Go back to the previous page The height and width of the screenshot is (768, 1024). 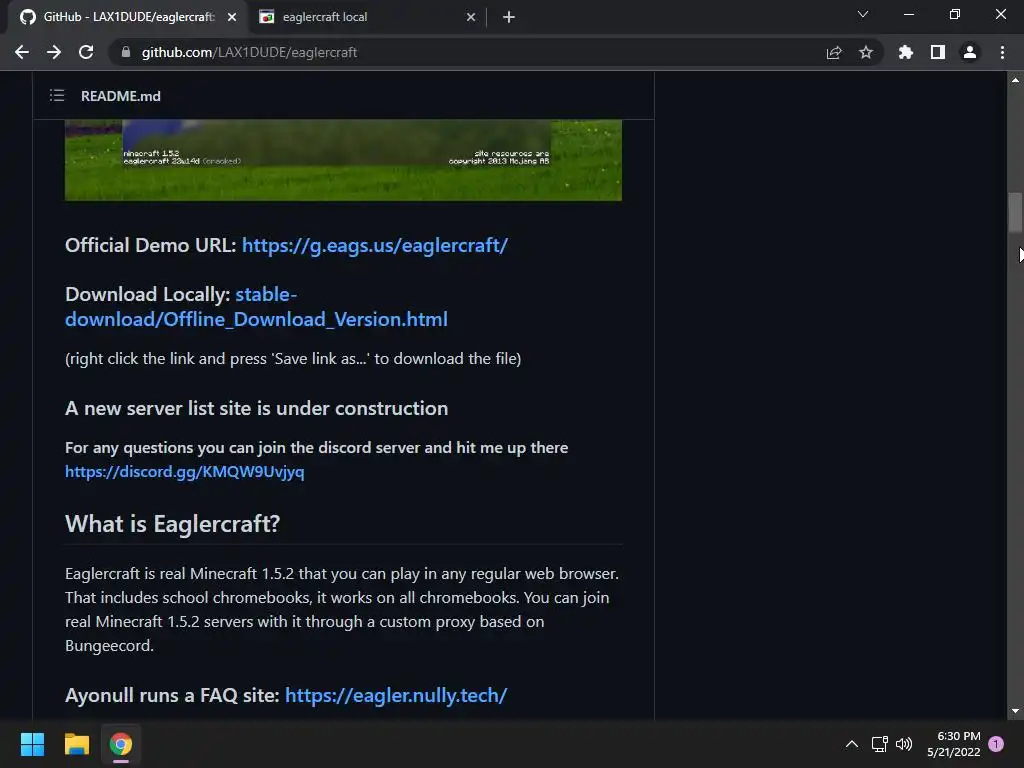click(22, 52)
